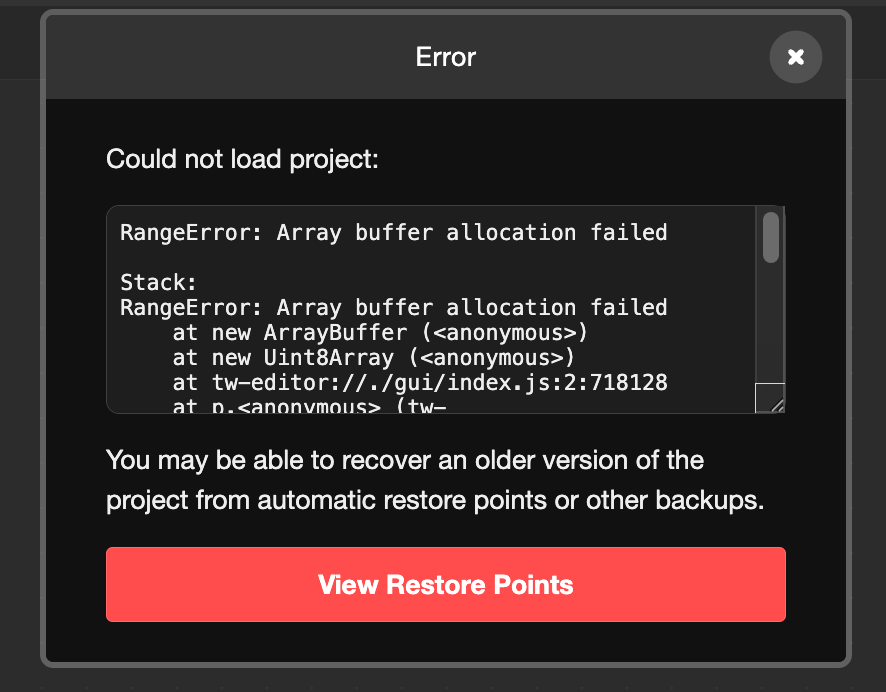Click the "Error" dialog title text
This screenshot has width=886, height=692.
tap(445, 57)
